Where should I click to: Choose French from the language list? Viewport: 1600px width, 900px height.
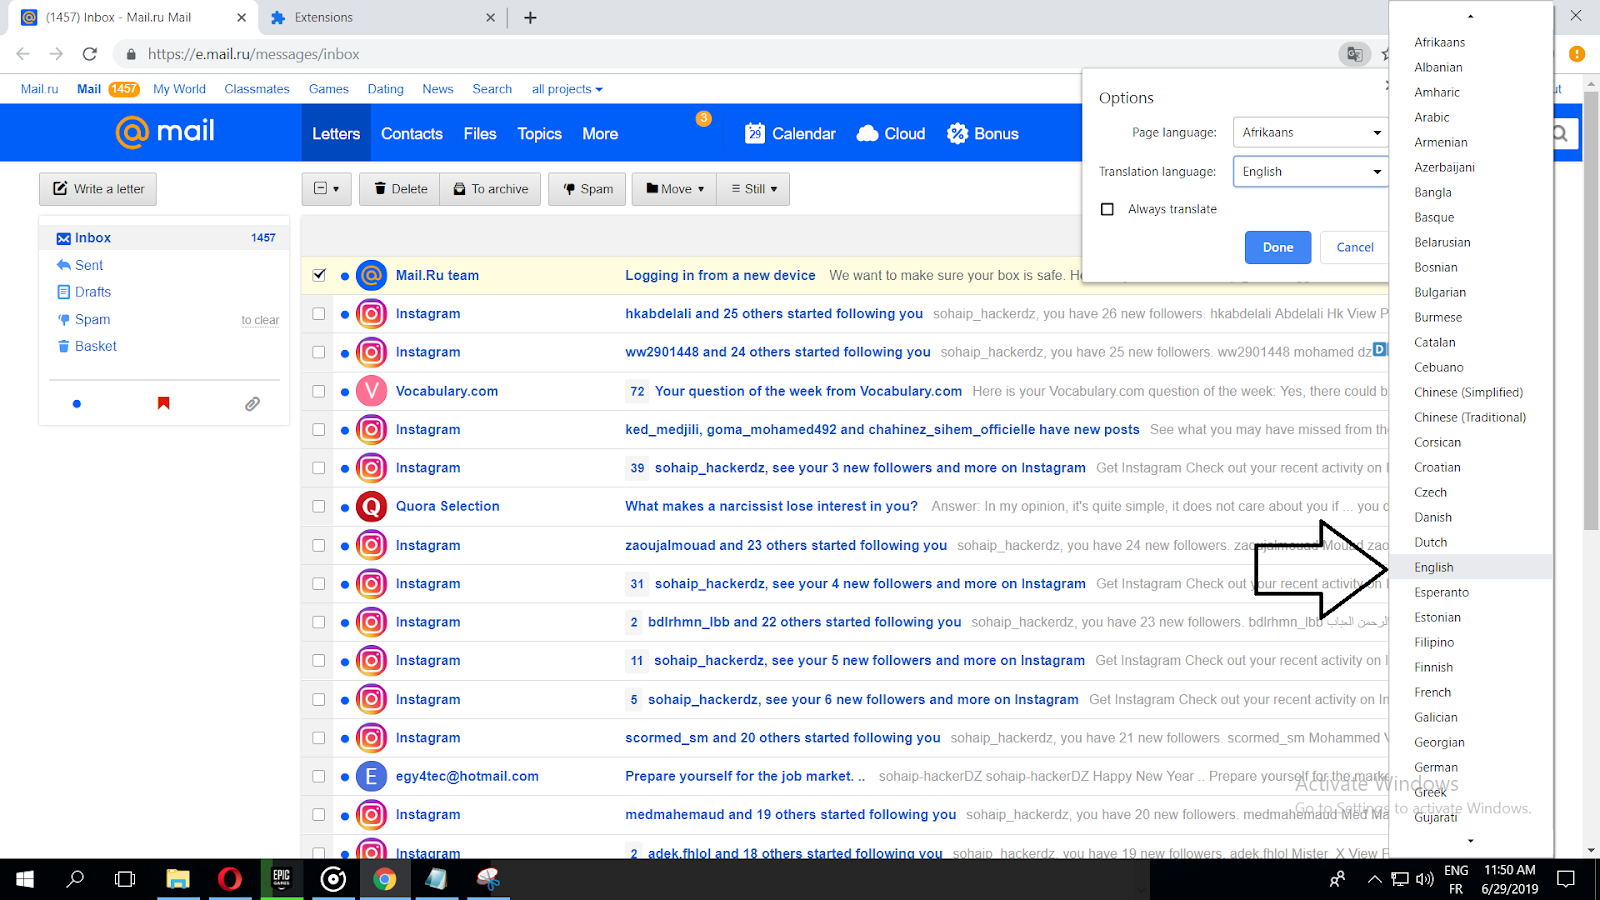pos(1471,692)
